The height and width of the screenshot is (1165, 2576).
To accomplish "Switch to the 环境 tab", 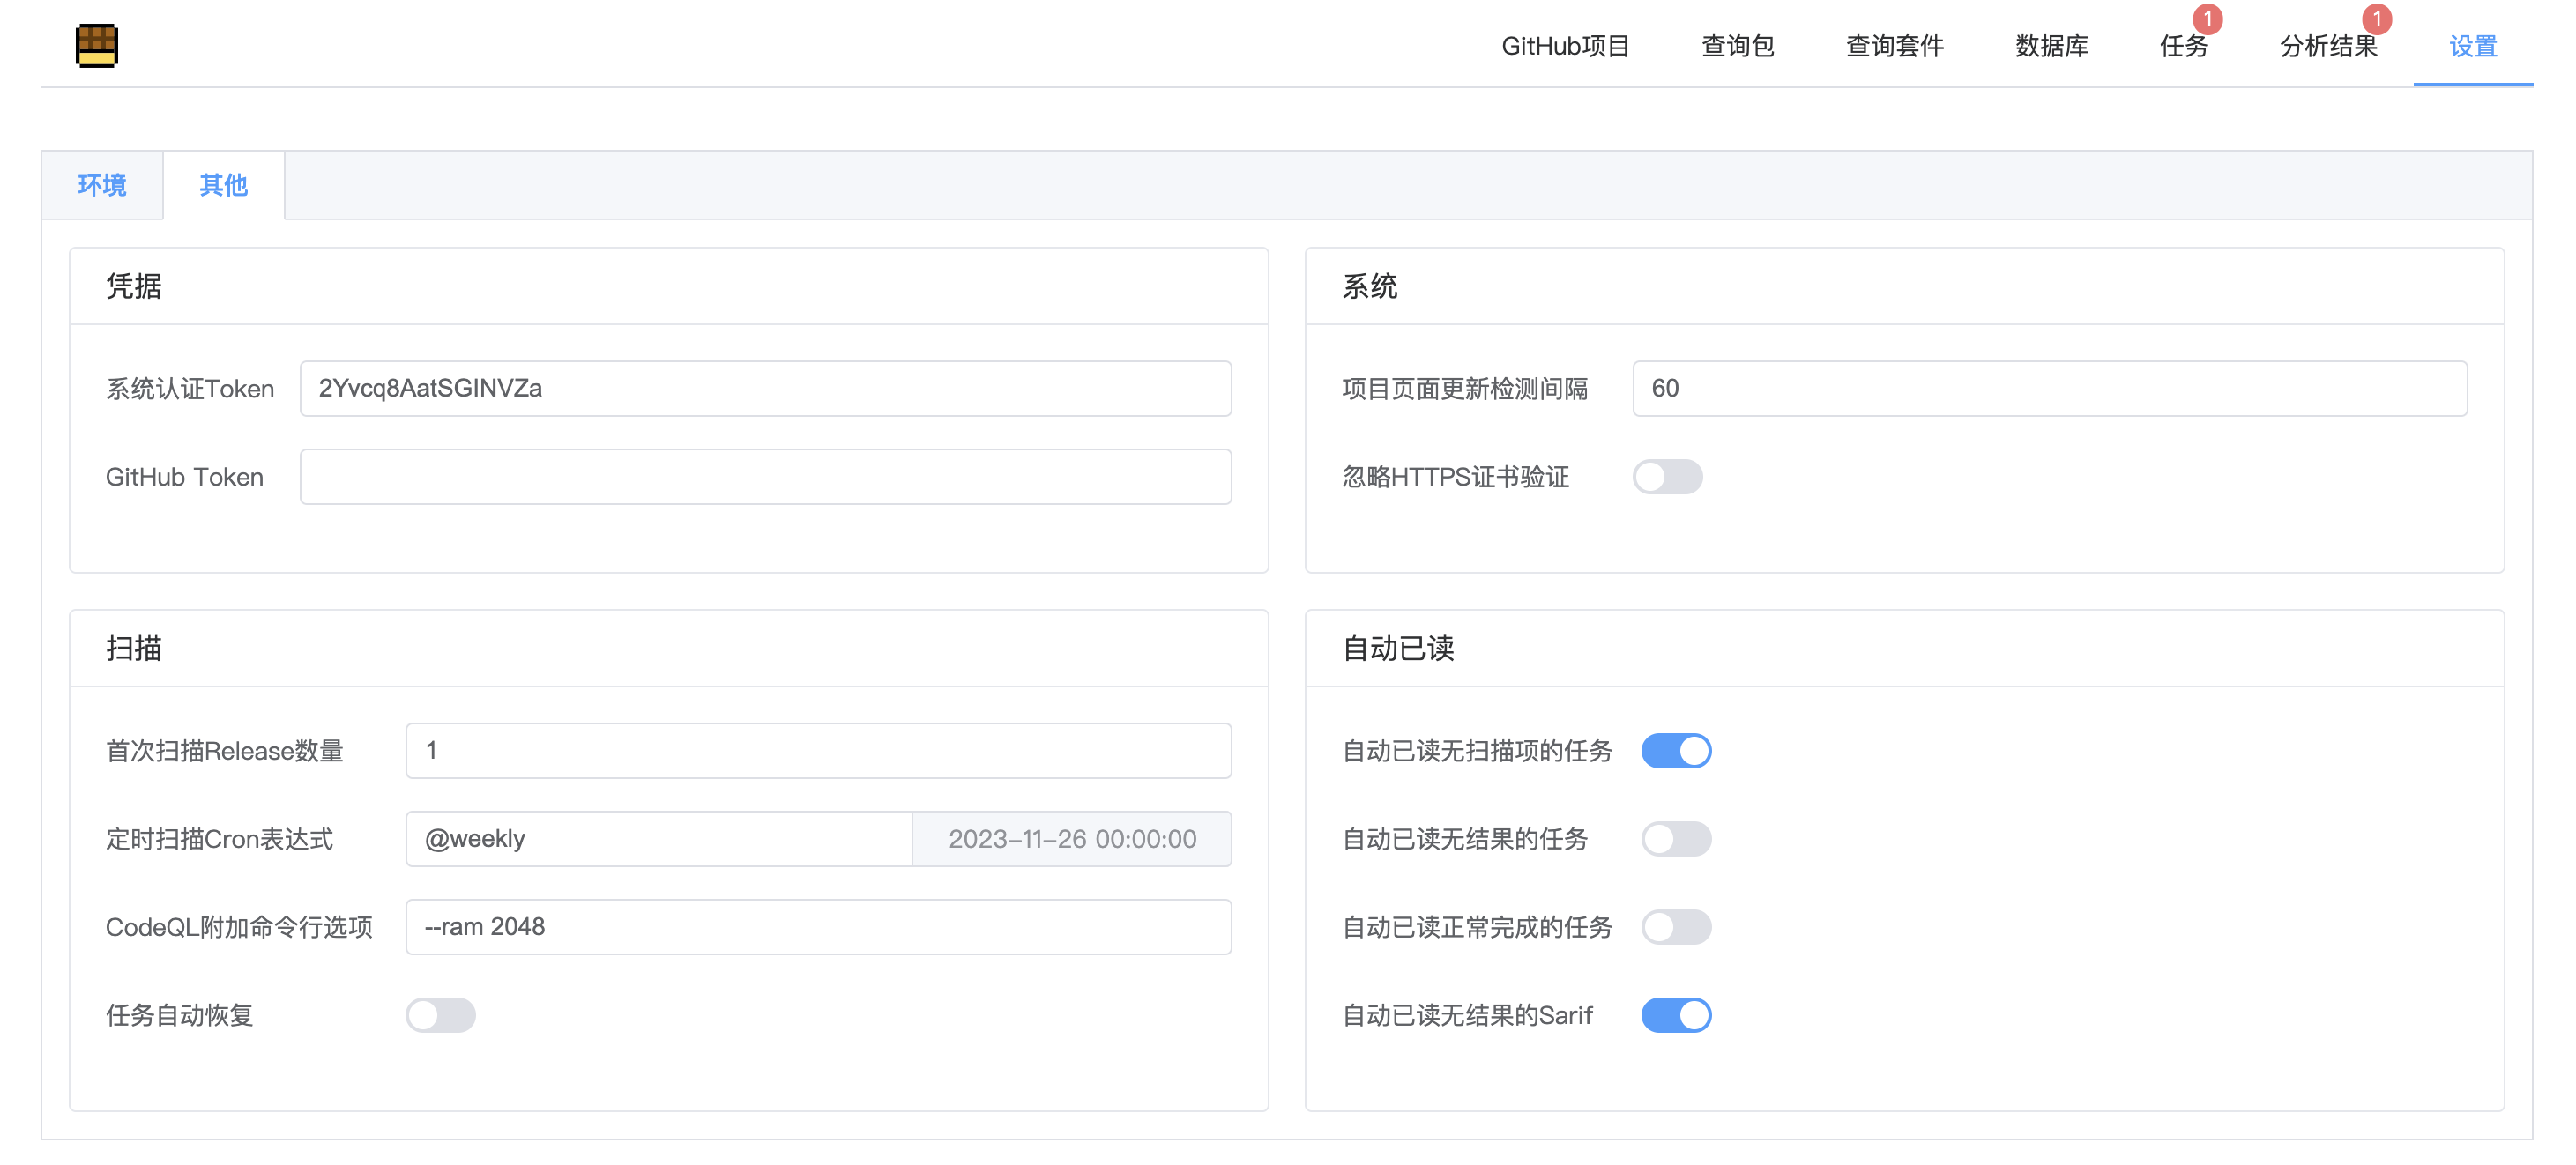I will coord(102,185).
